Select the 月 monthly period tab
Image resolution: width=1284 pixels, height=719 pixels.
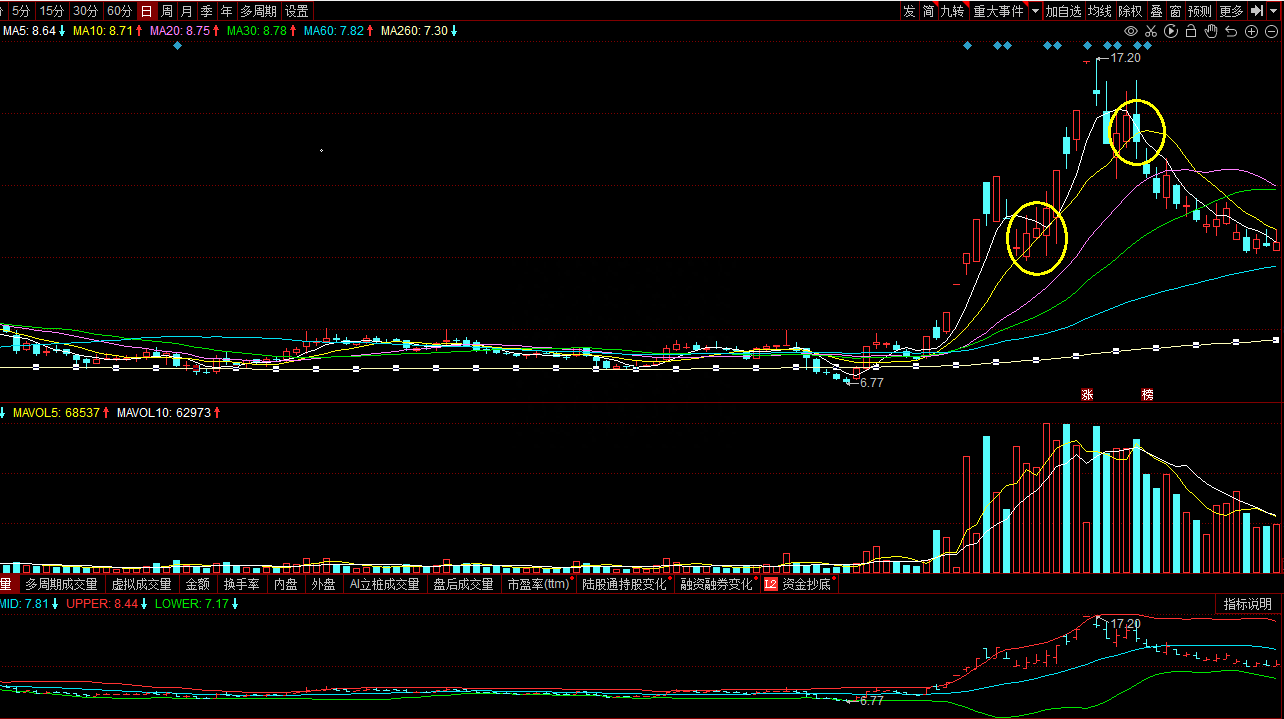tap(187, 11)
